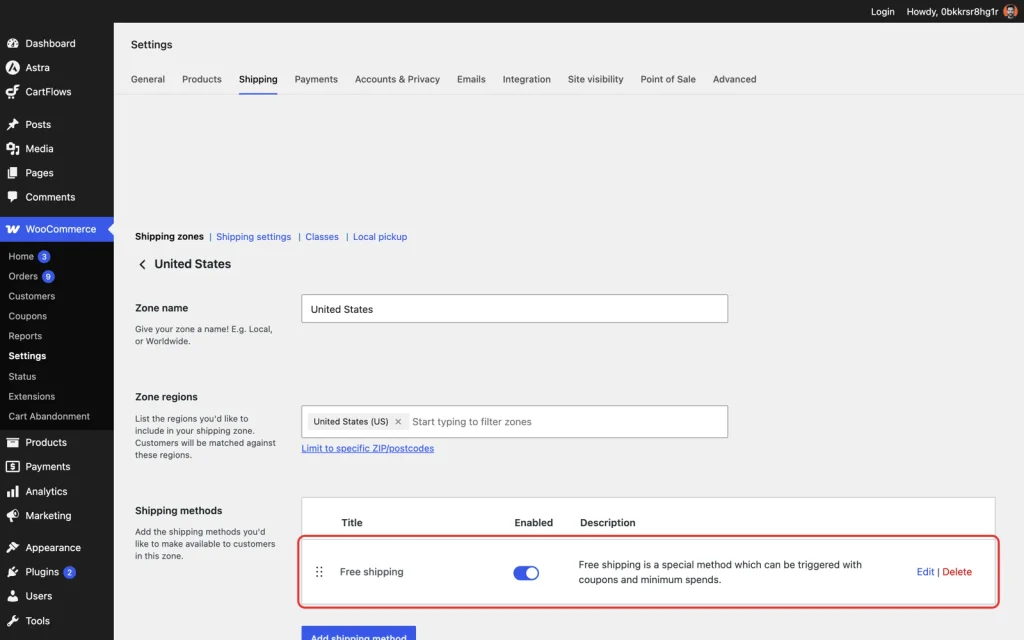Grab the Free shipping drag handle
This screenshot has height=640, width=1024.
pyautogui.click(x=319, y=572)
